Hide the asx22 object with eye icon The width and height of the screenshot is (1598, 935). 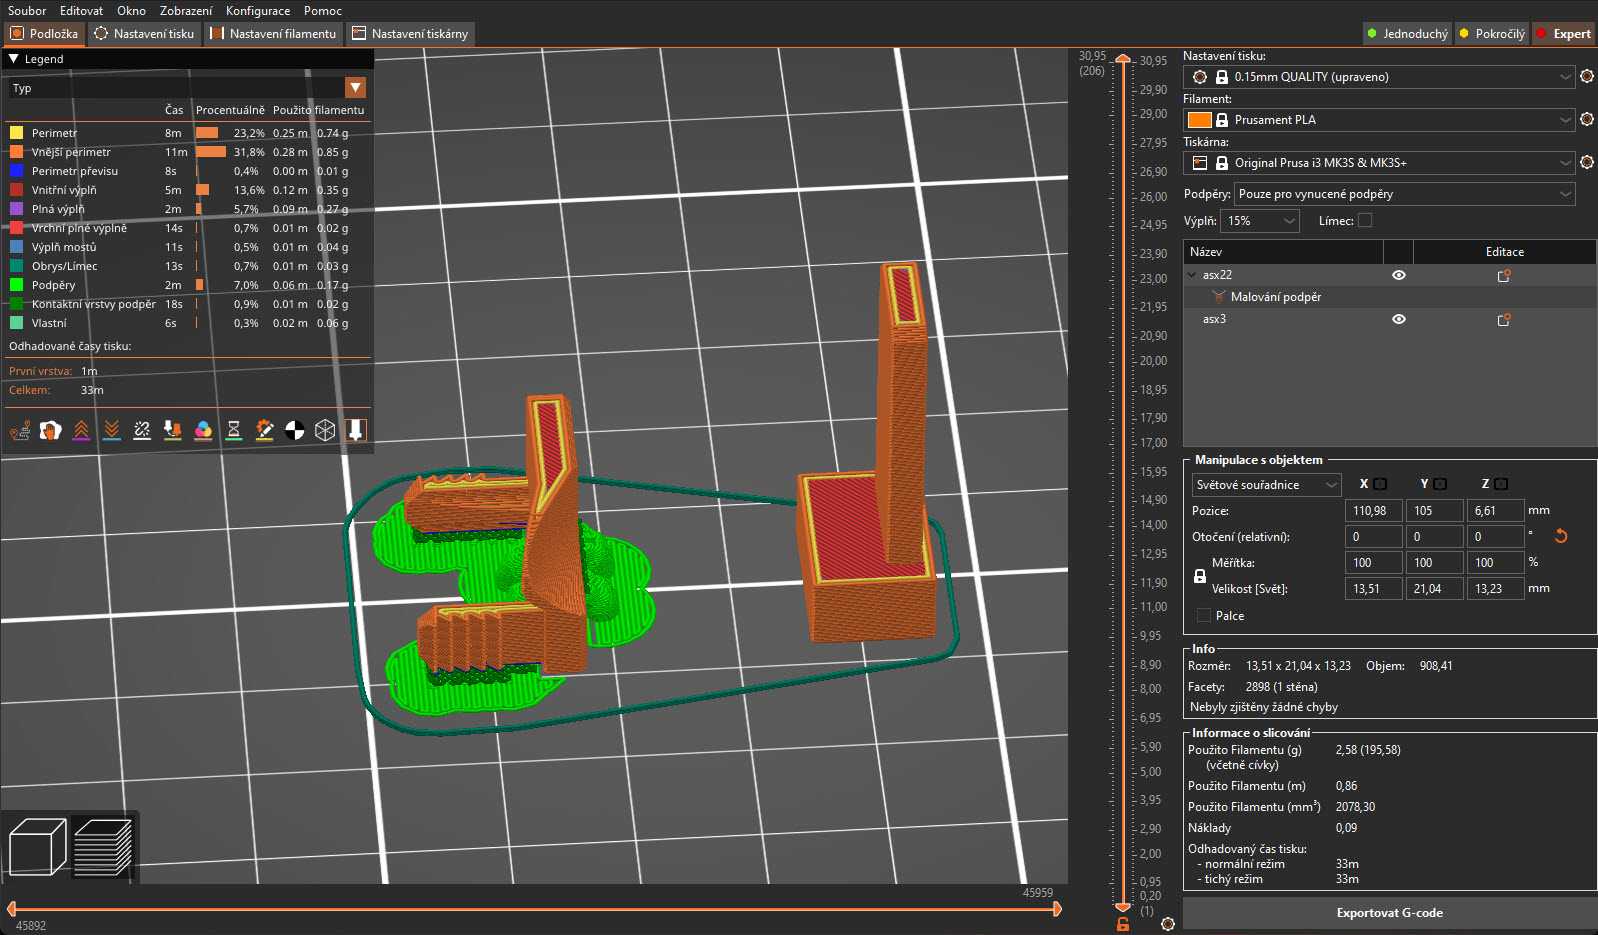click(x=1399, y=275)
